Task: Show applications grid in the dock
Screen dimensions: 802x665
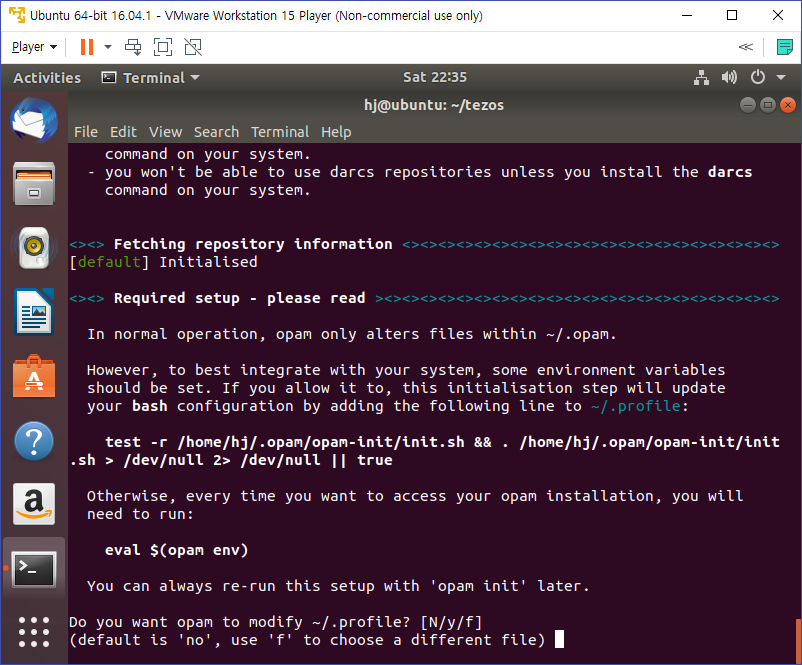Action: pos(34,632)
